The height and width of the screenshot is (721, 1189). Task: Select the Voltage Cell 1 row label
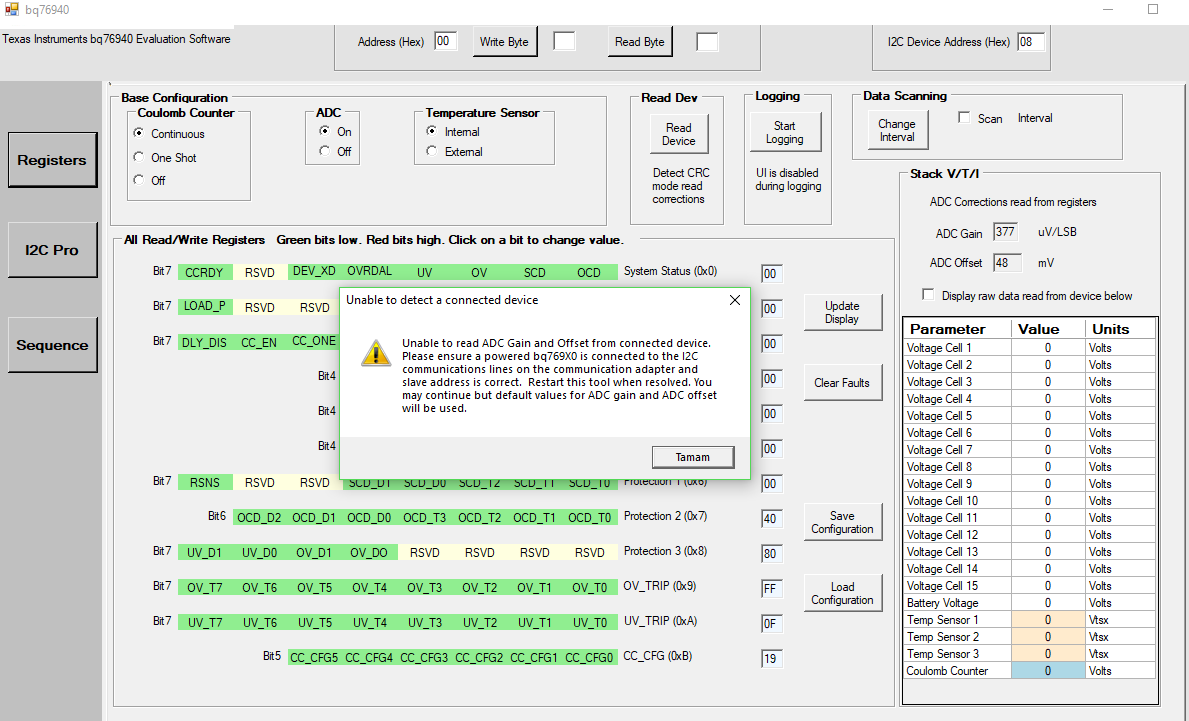coord(958,348)
